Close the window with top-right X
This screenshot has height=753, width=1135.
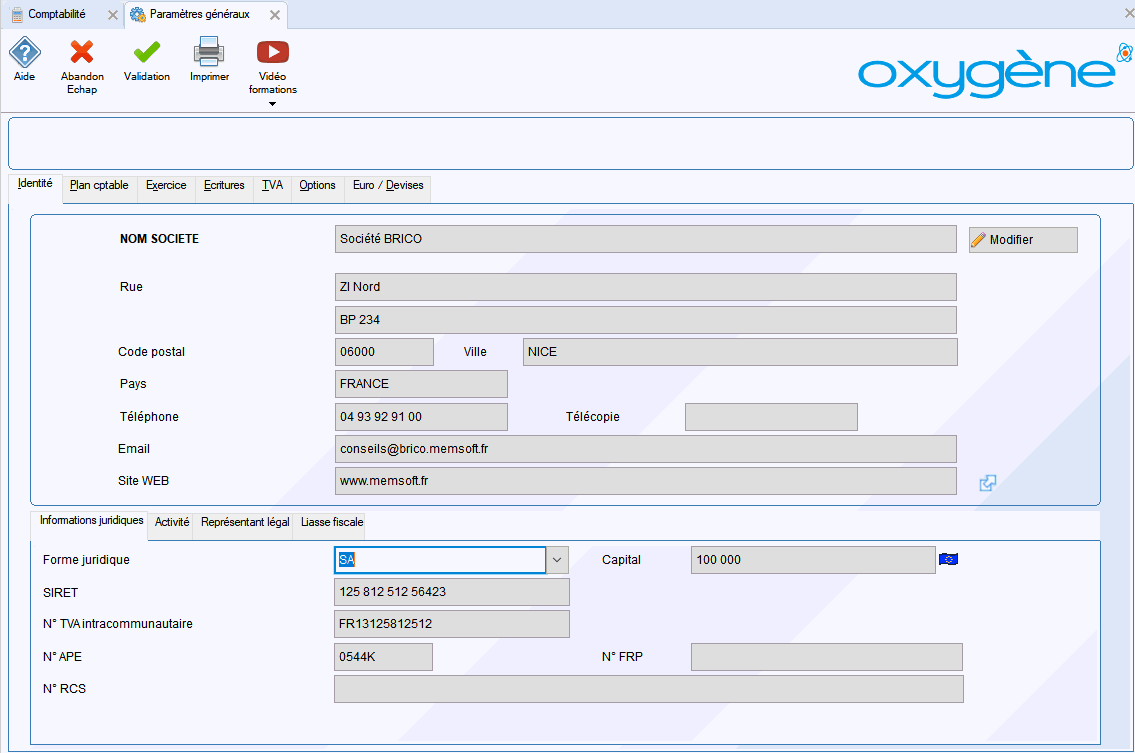pos(1128,14)
